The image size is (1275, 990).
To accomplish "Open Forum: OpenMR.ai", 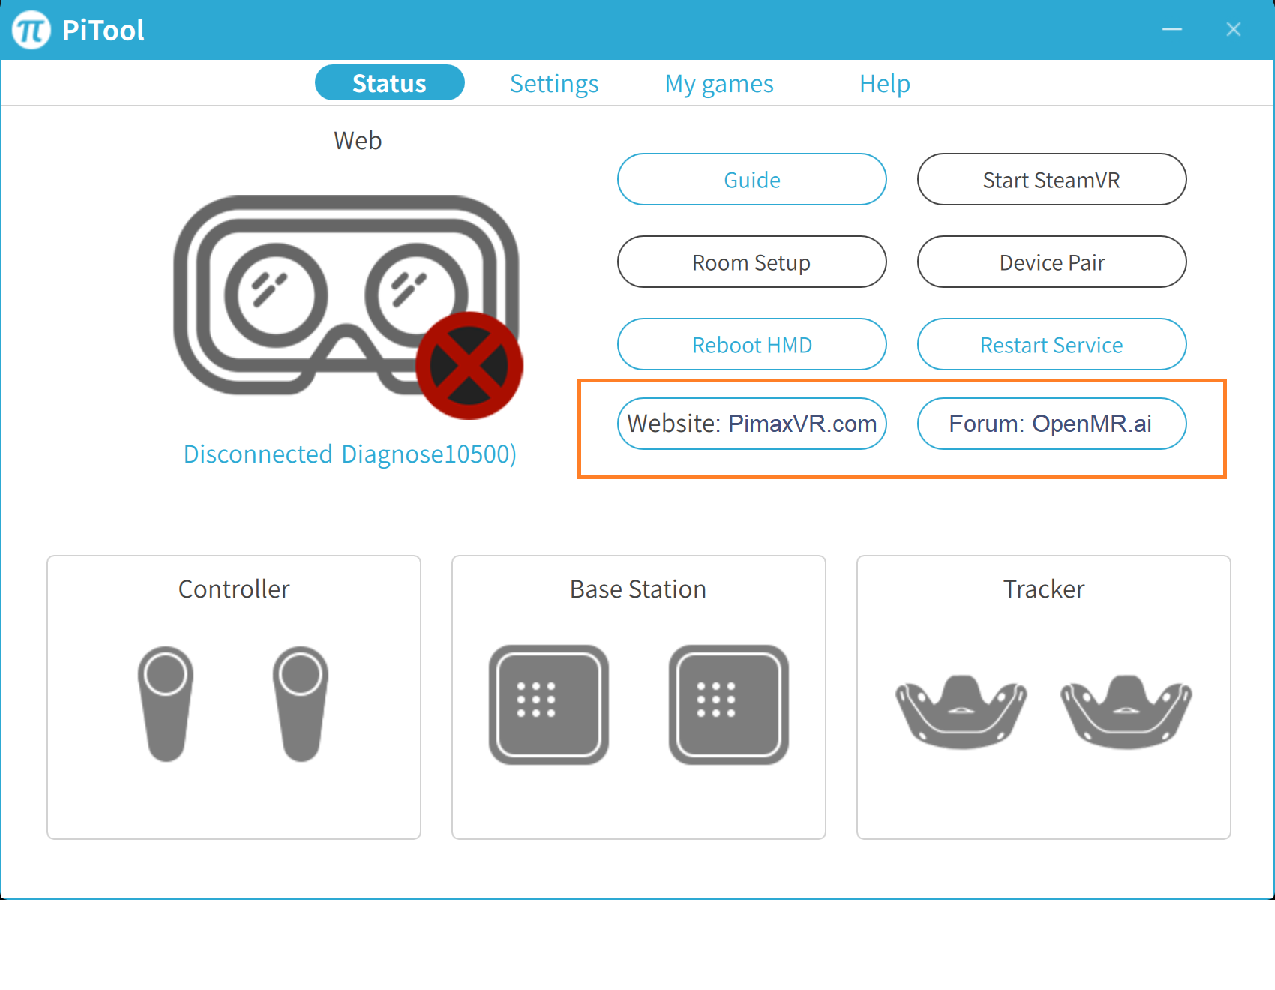I will click(1052, 423).
